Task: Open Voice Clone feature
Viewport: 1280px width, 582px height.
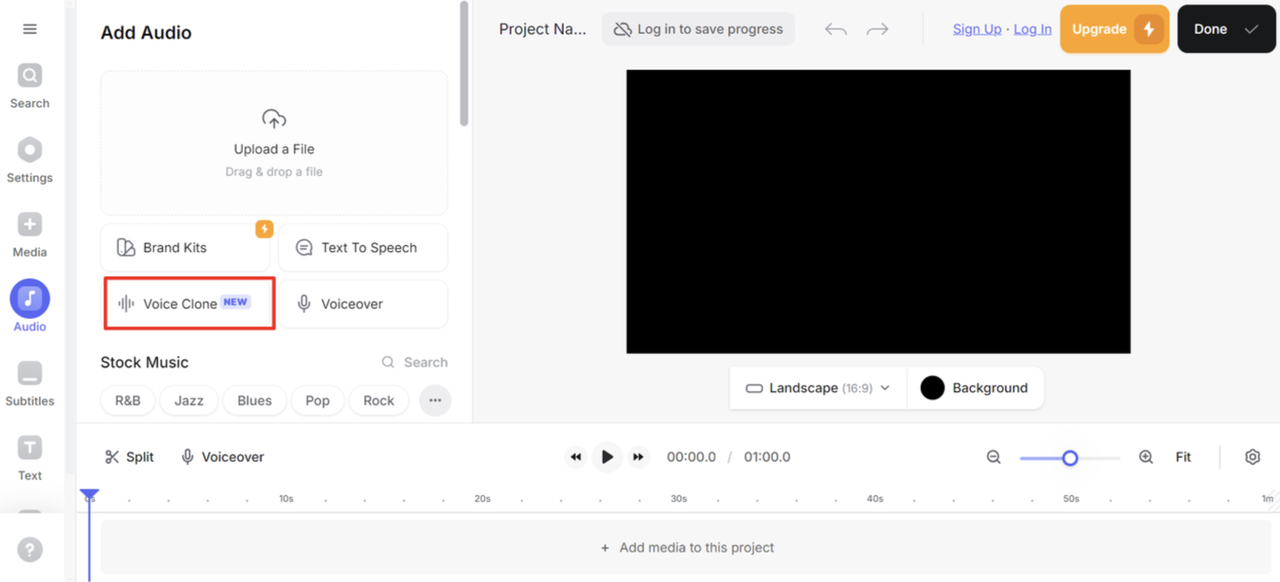Action: pos(189,304)
